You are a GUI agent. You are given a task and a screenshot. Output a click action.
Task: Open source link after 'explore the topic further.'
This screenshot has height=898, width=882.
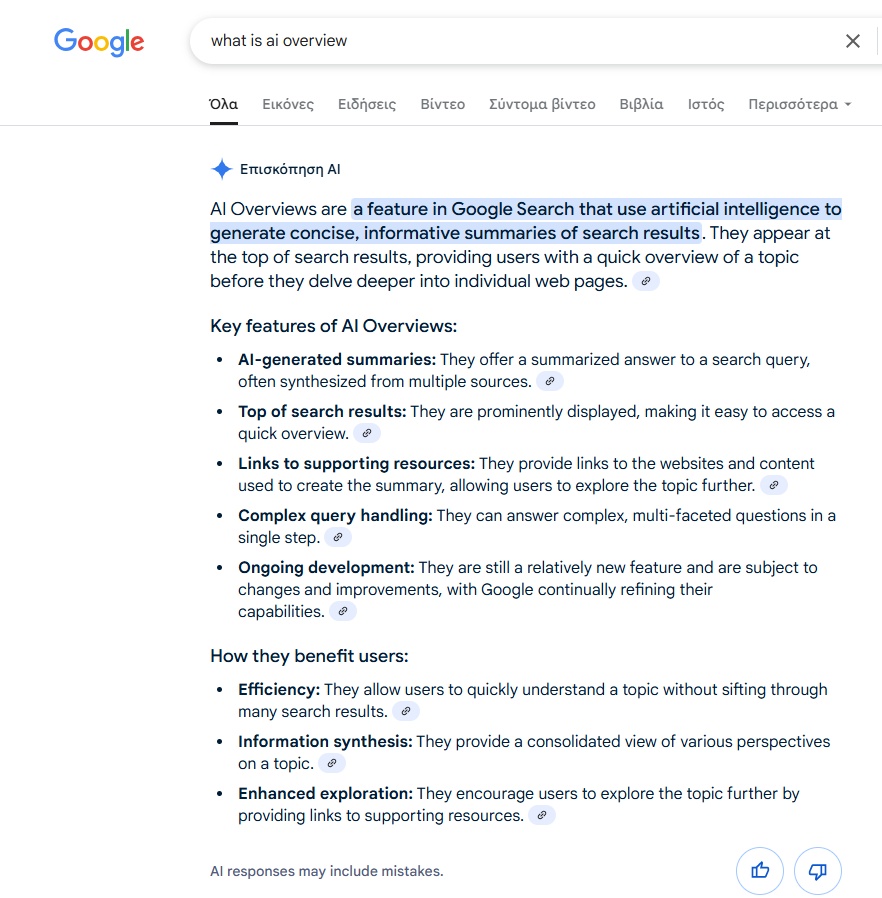tap(774, 486)
